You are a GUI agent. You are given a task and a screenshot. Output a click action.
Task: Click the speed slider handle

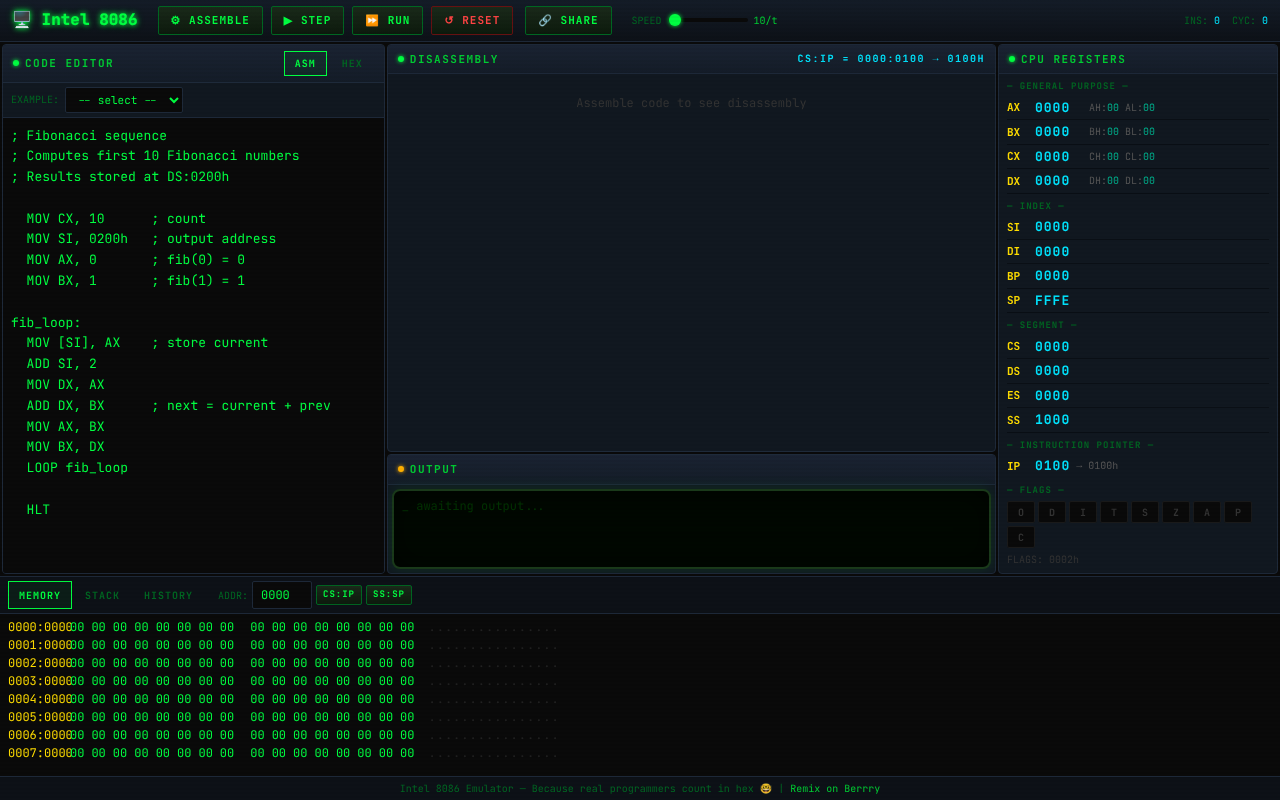tap(675, 20)
